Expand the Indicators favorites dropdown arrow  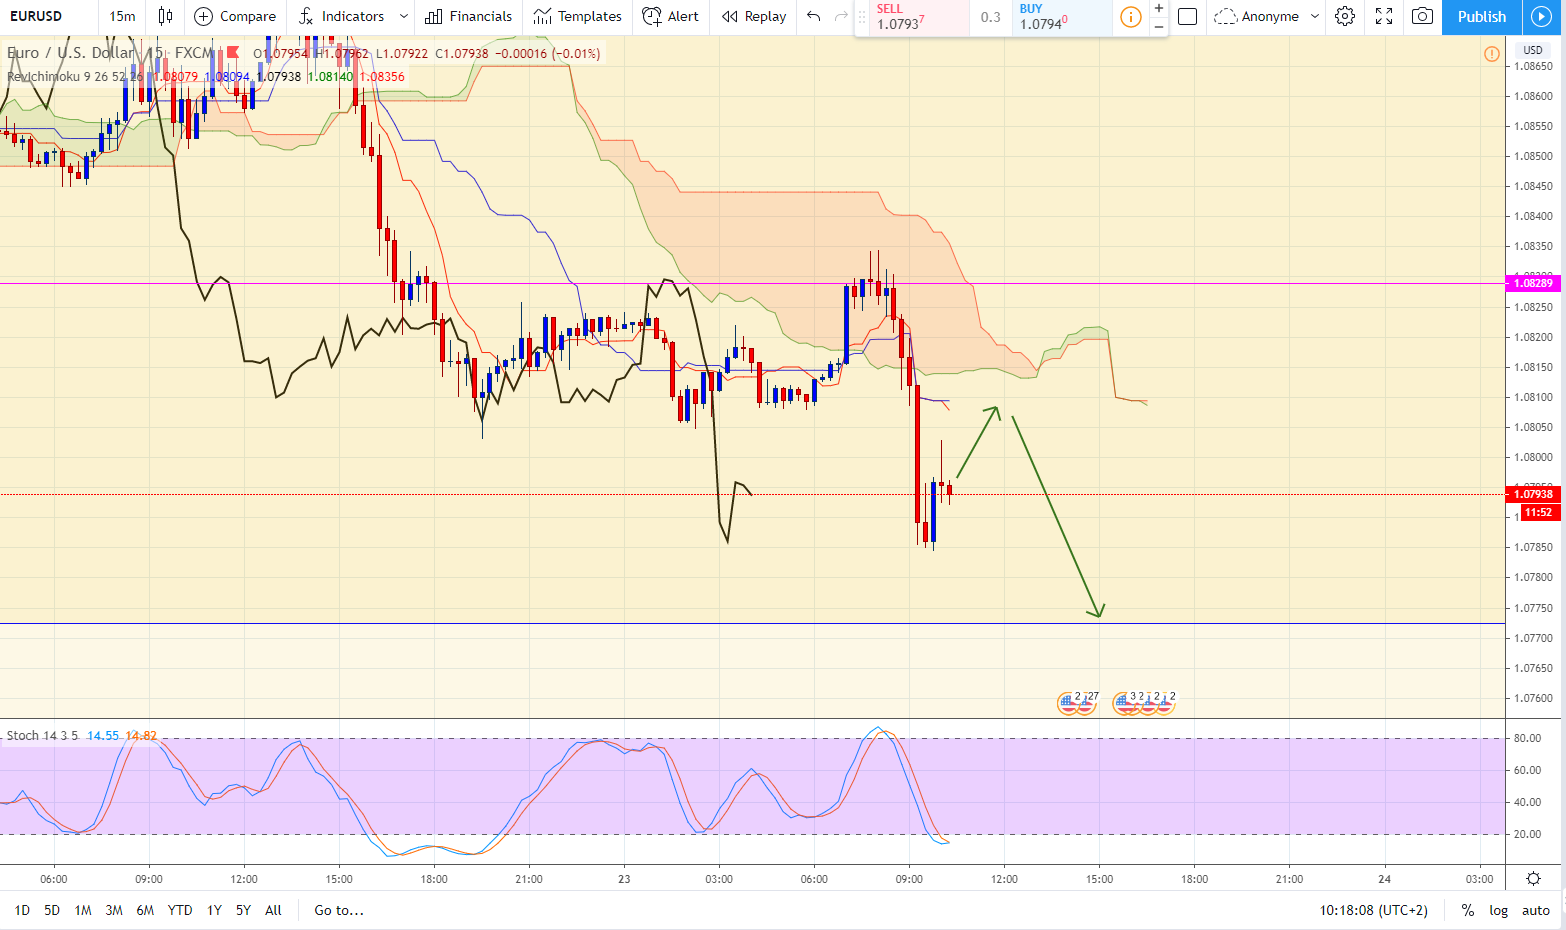[404, 16]
